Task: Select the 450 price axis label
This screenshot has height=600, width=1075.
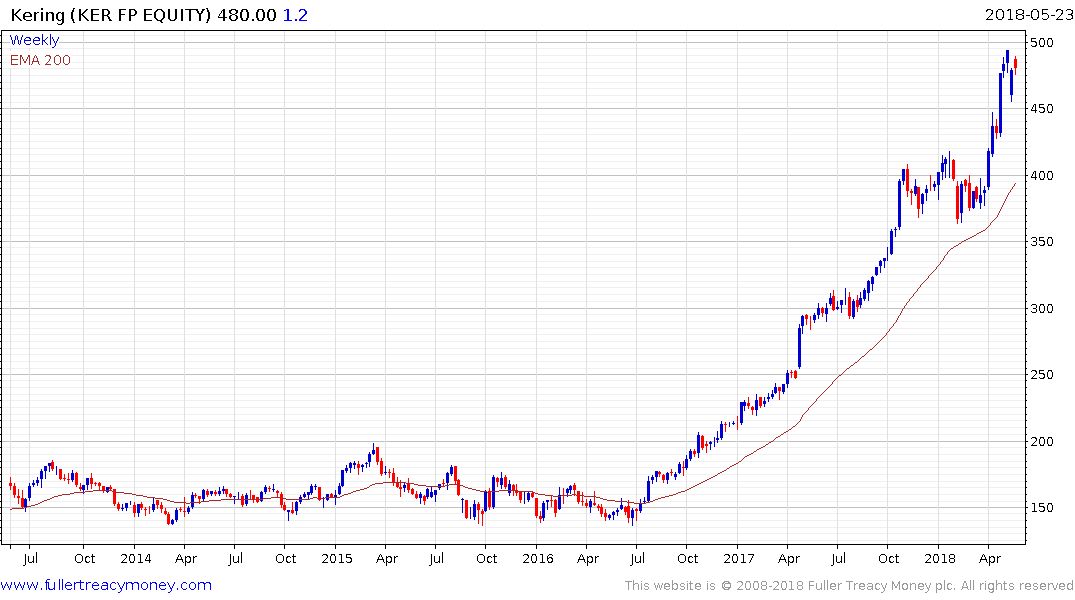Action: (1041, 108)
